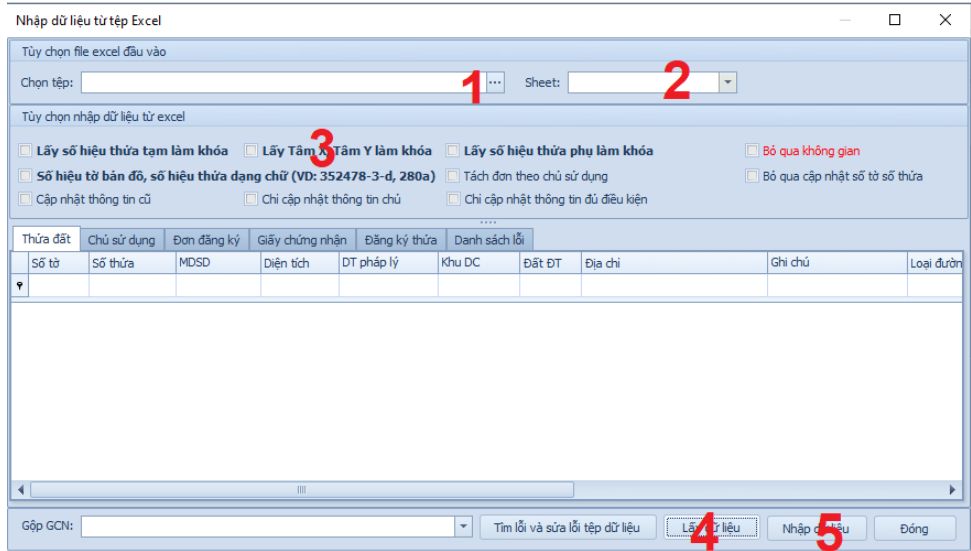Click the Diện tích column header
The height and width of the screenshot is (551, 971).
tap(300, 263)
